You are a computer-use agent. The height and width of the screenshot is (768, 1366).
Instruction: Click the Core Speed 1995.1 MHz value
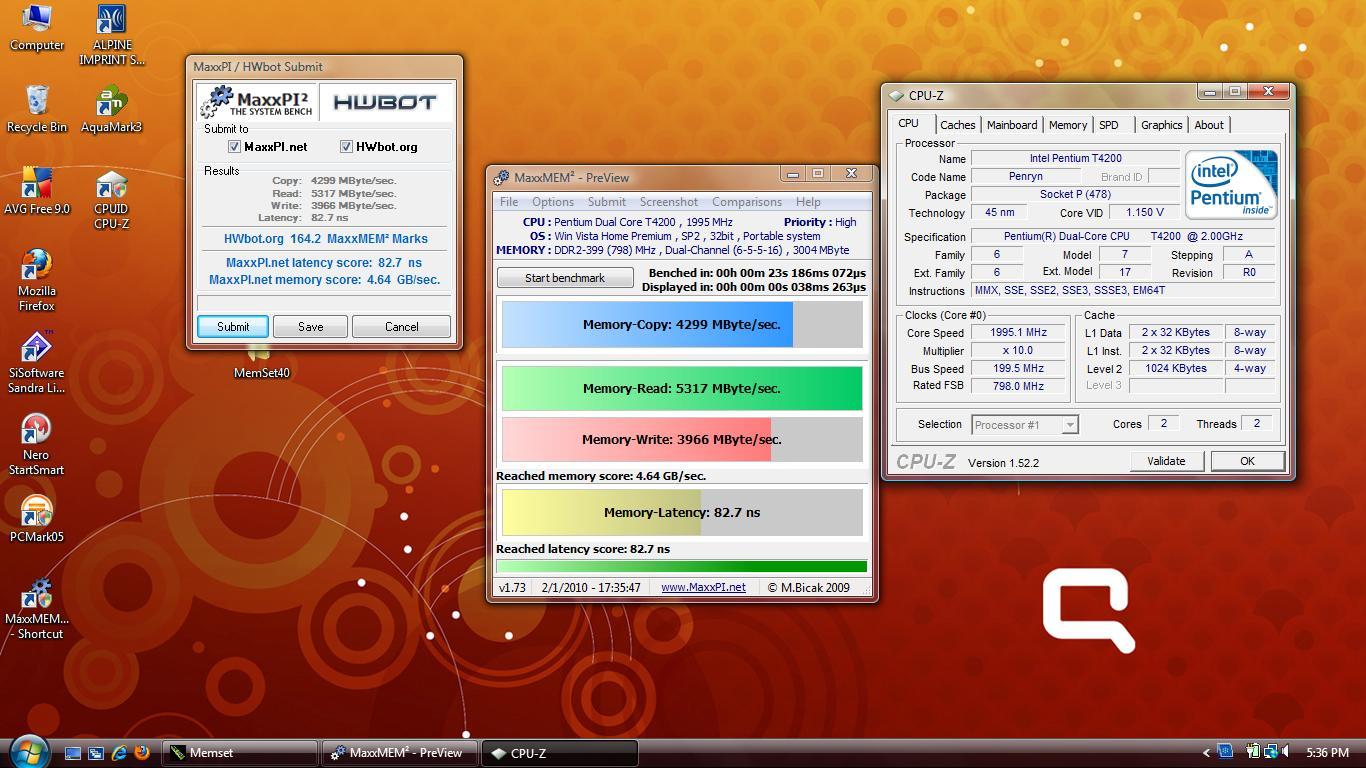point(1018,333)
